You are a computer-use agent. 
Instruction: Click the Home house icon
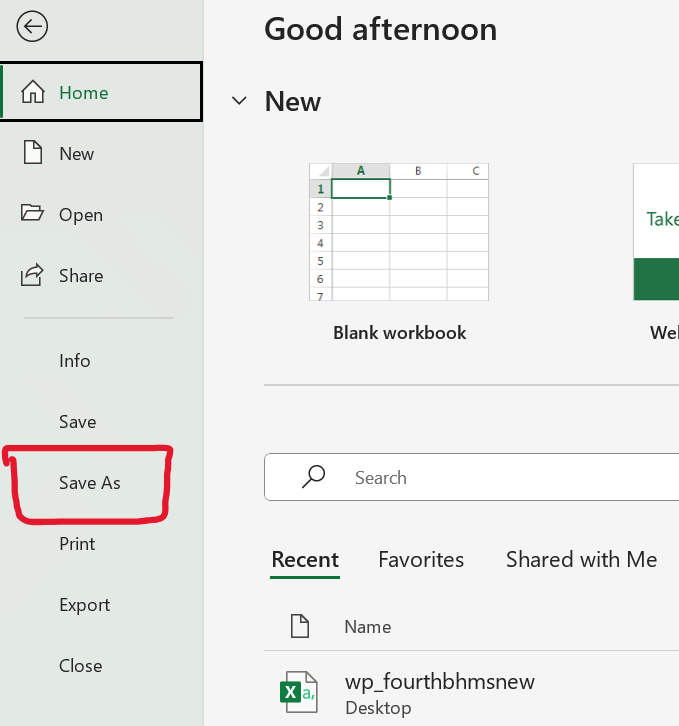click(33, 93)
